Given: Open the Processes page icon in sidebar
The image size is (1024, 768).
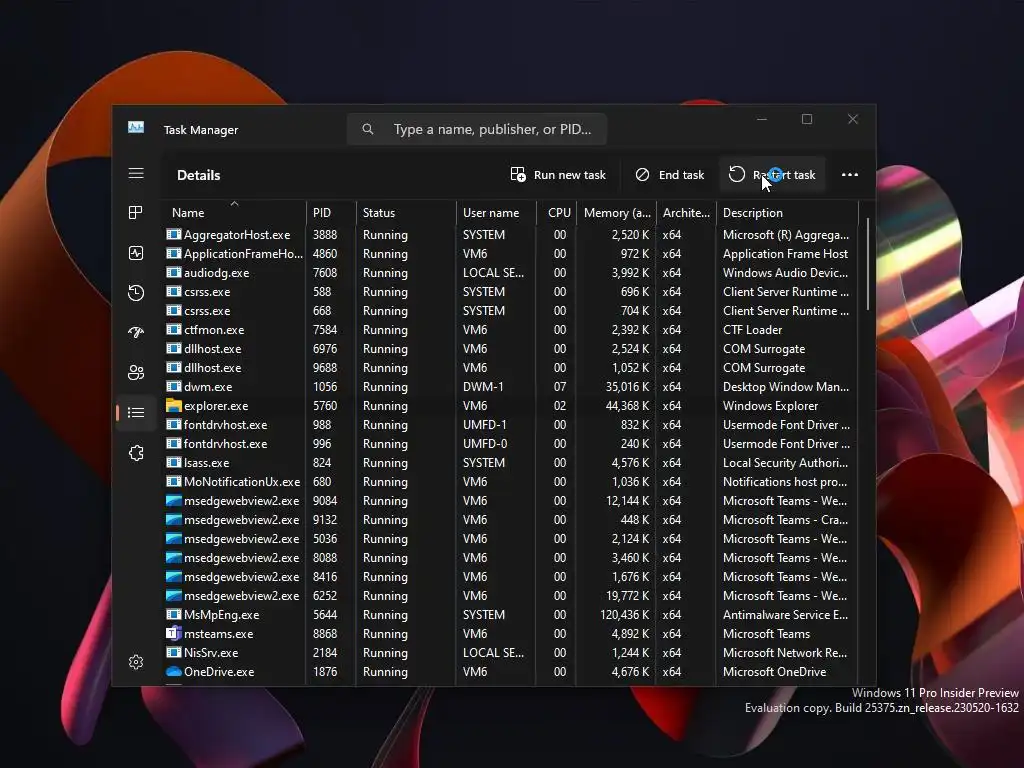Looking at the screenshot, I should [136, 212].
